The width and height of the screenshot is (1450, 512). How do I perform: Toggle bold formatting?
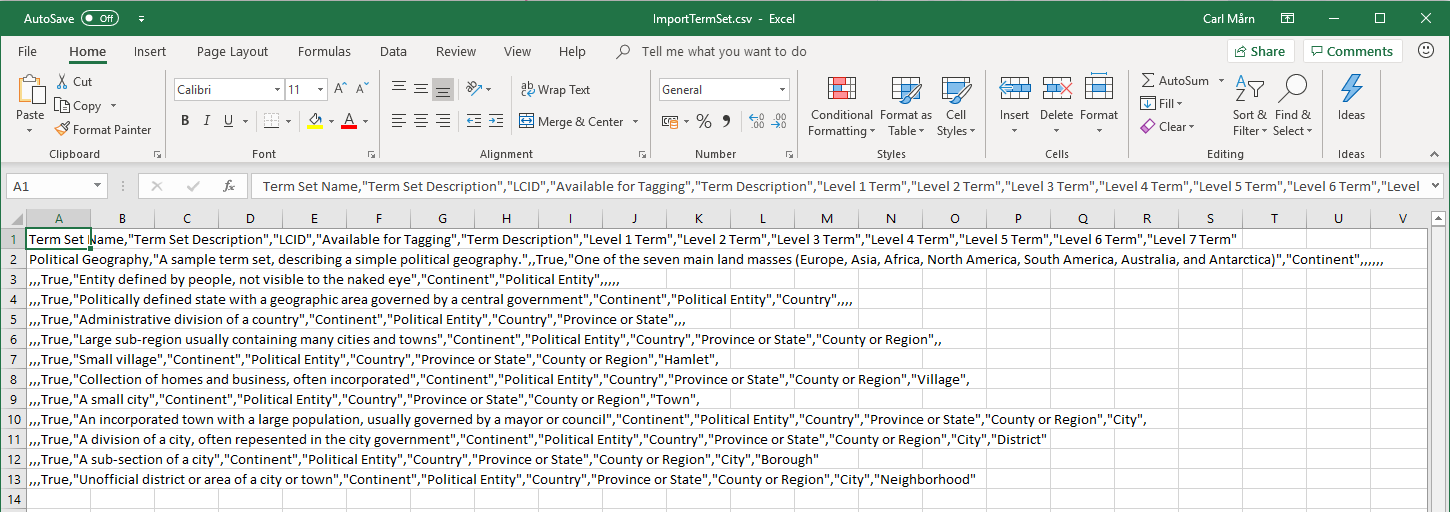pos(185,121)
